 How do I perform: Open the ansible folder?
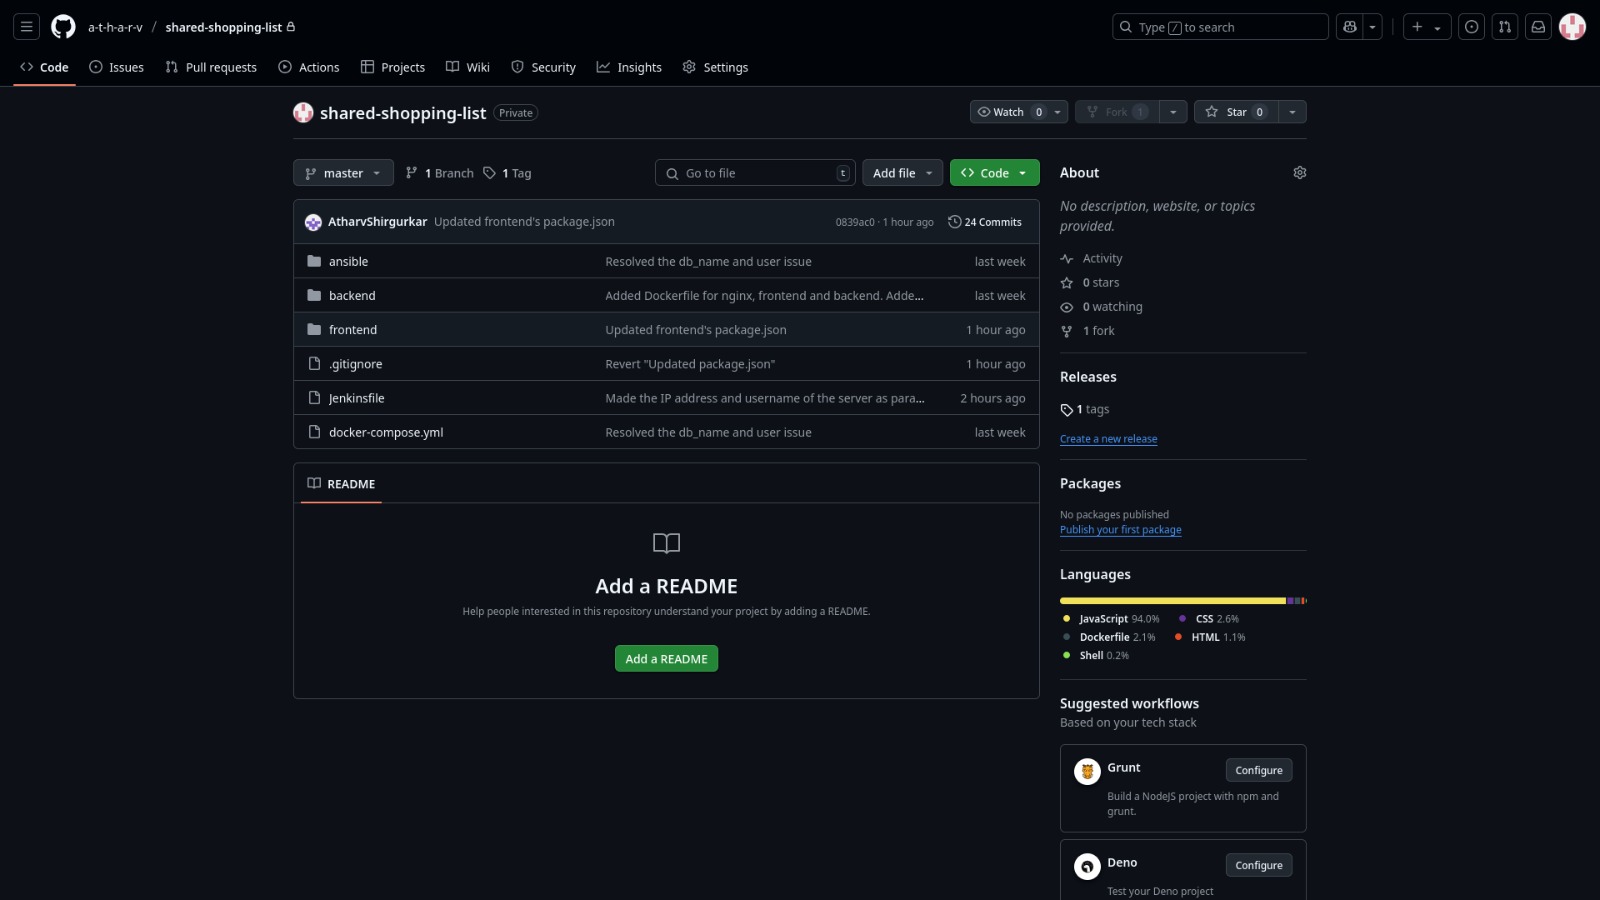pyautogui.click(x=348, y=262)
